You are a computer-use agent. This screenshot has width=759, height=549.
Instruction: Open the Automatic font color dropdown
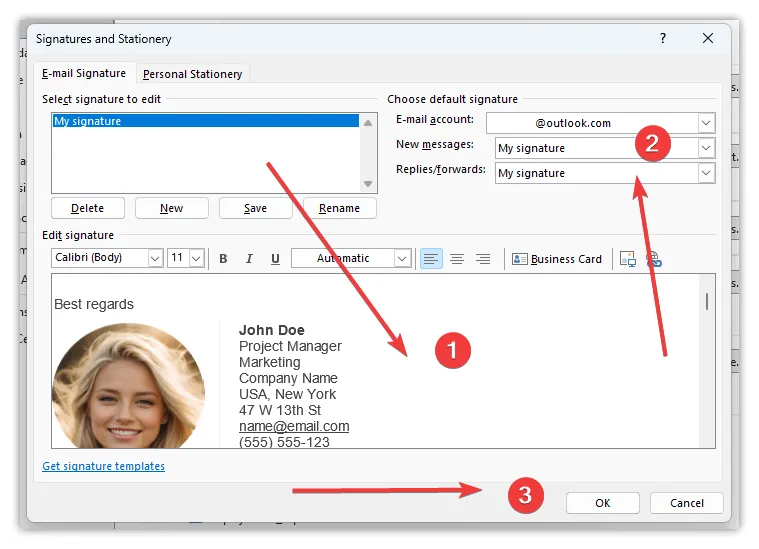402,259
